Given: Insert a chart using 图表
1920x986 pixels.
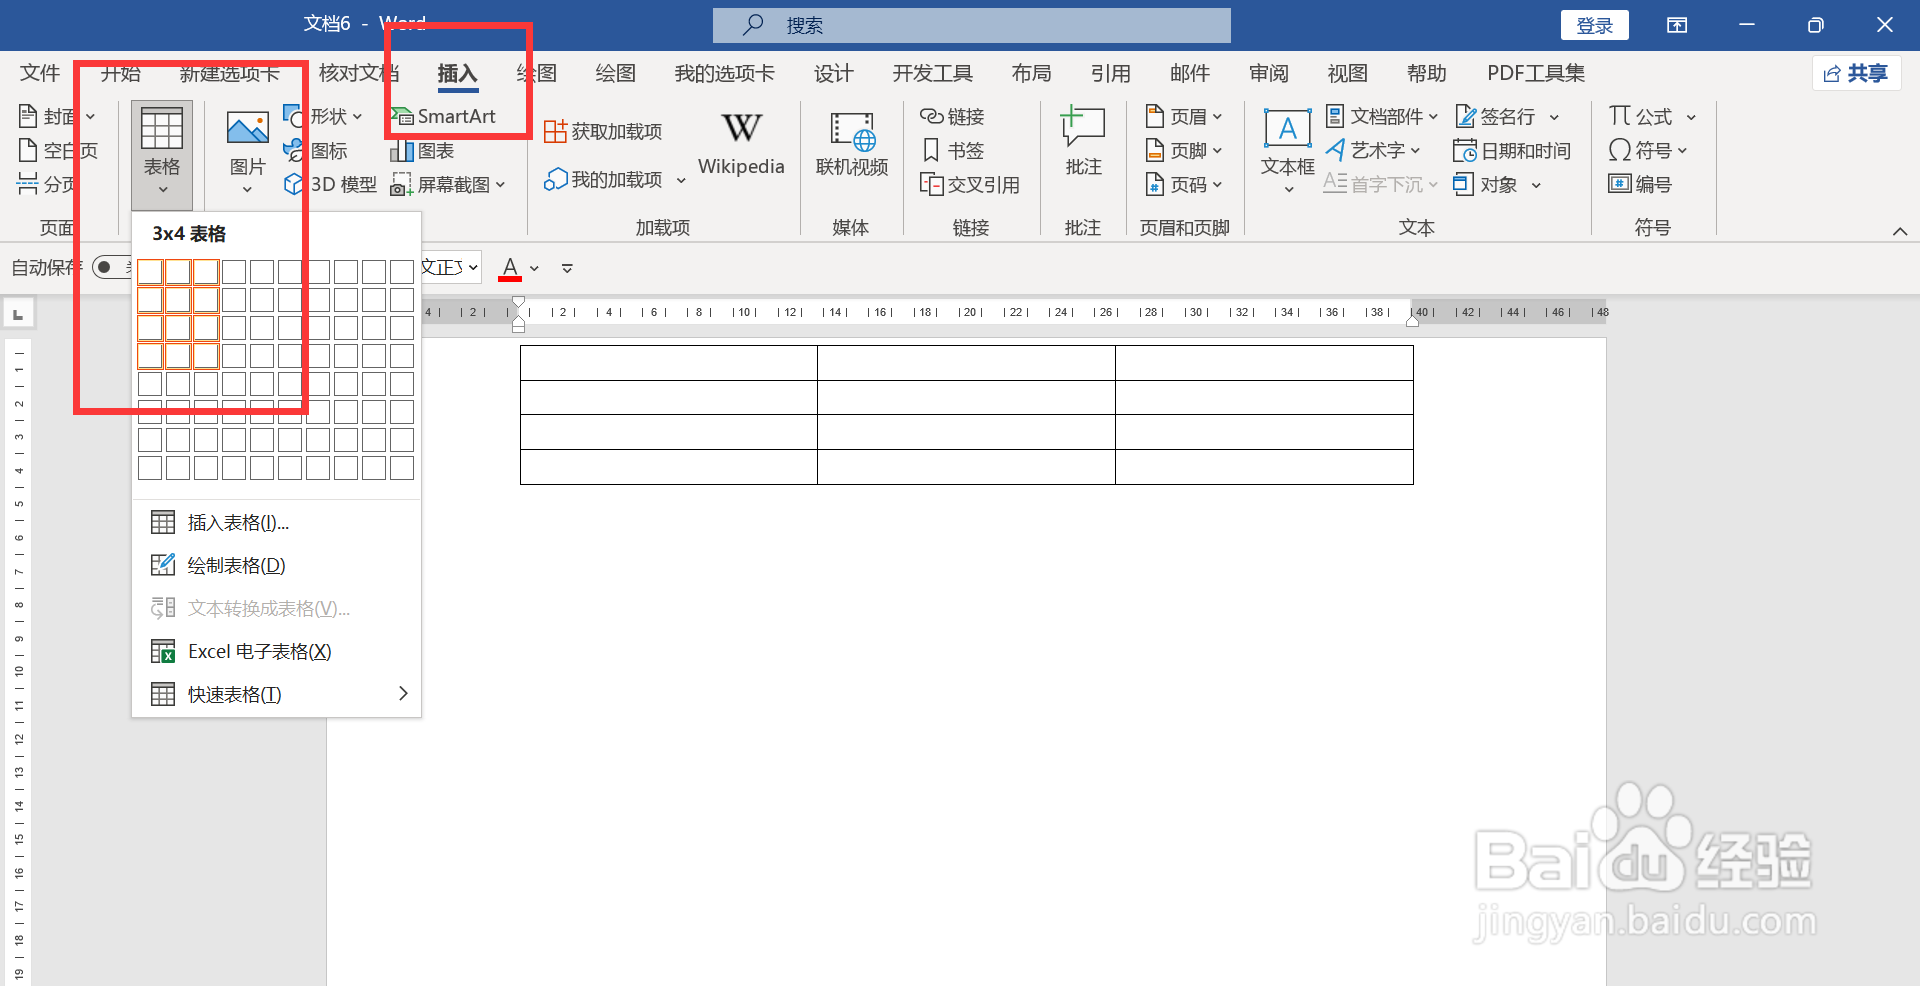Looking at the screenshot, I should [422, 151].
